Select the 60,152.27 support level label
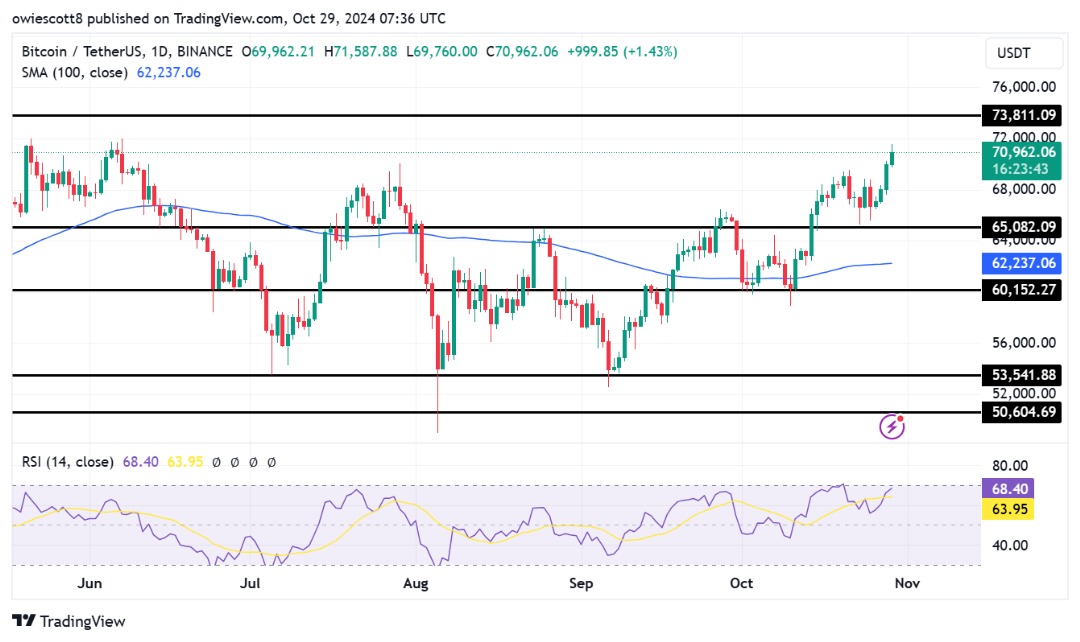Viewport: 1080px width, 642px height. [1022, 289]
